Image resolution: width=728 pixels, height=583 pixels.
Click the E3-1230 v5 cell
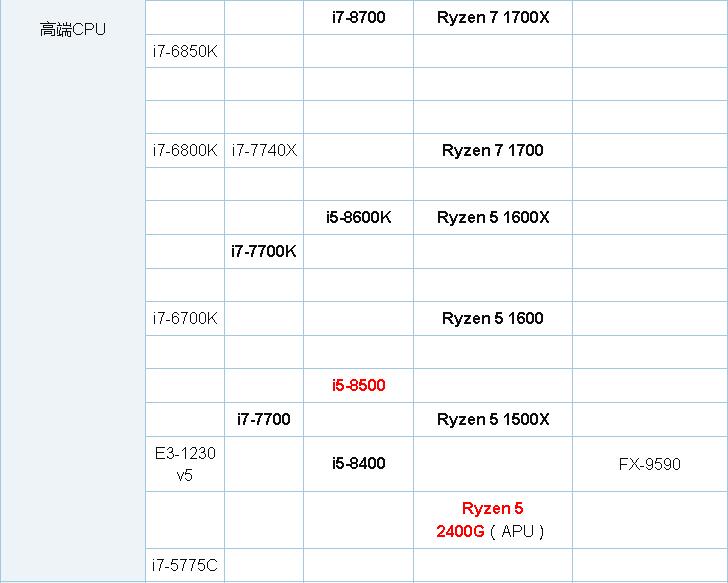click(x=184, y=464)
